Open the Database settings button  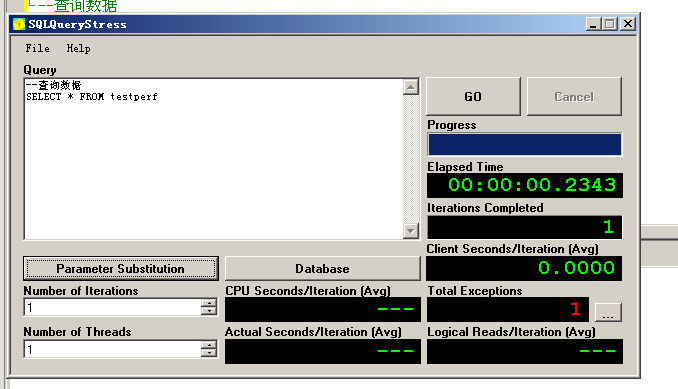click(x=323, y=268)
